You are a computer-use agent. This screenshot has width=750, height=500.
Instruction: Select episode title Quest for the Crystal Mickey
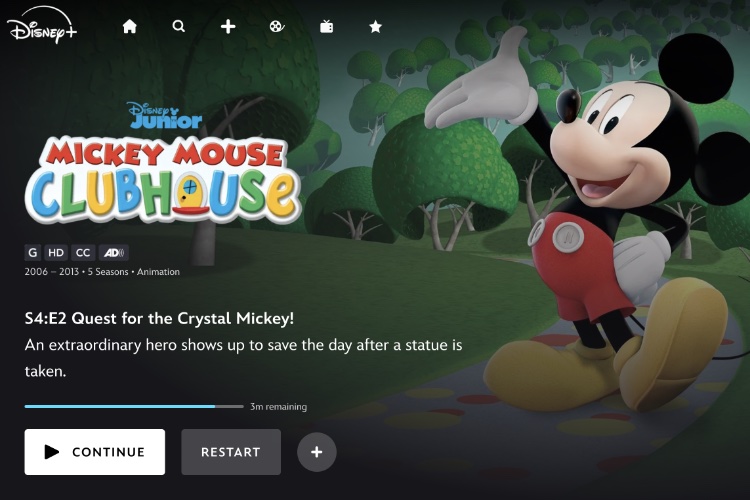click(159, 318)
